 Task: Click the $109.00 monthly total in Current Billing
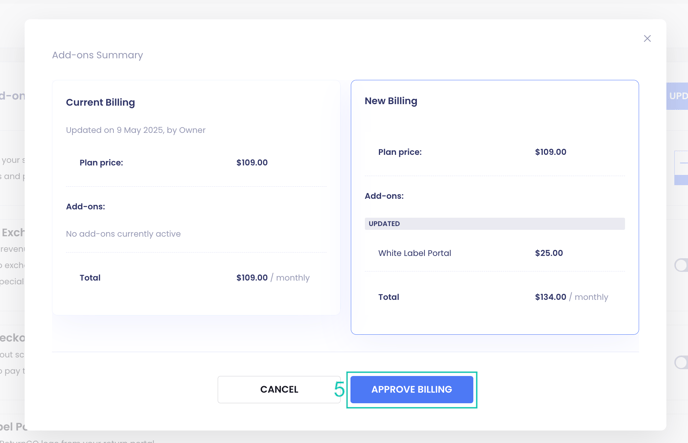(x=272, y=278)
